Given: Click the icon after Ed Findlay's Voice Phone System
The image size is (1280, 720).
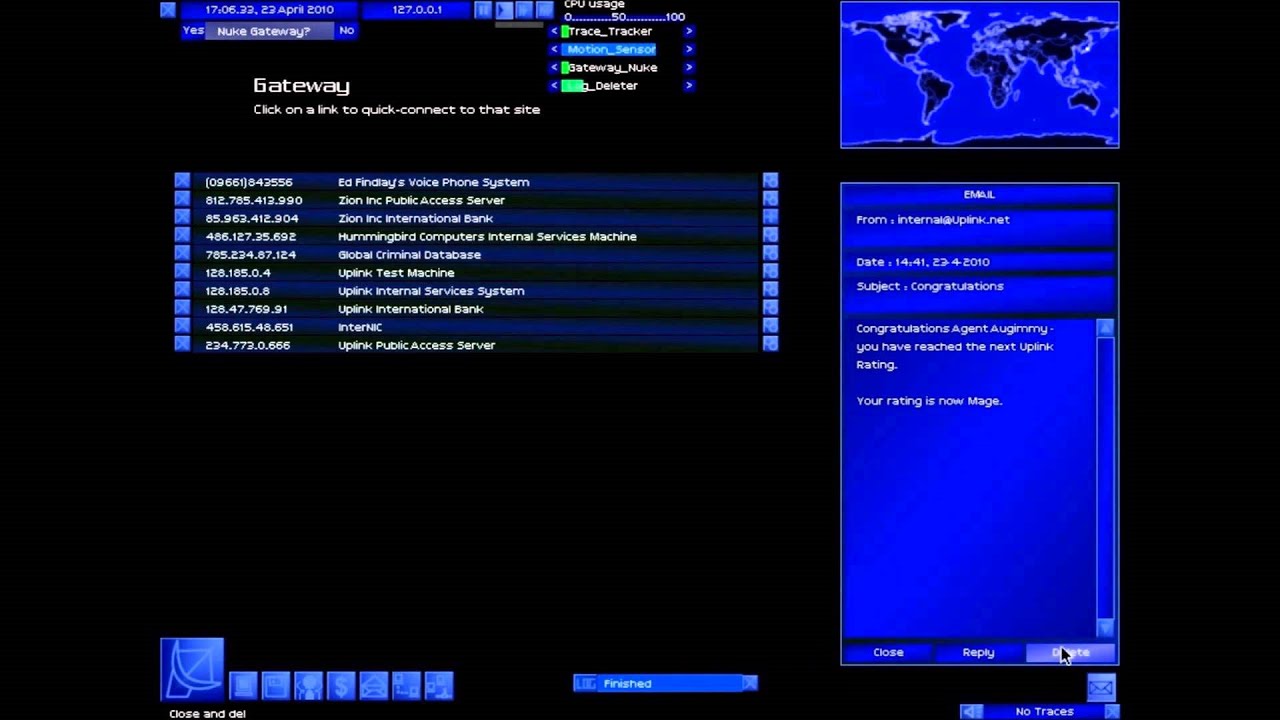Looking at the screenshot, I should tap(770, 181).
